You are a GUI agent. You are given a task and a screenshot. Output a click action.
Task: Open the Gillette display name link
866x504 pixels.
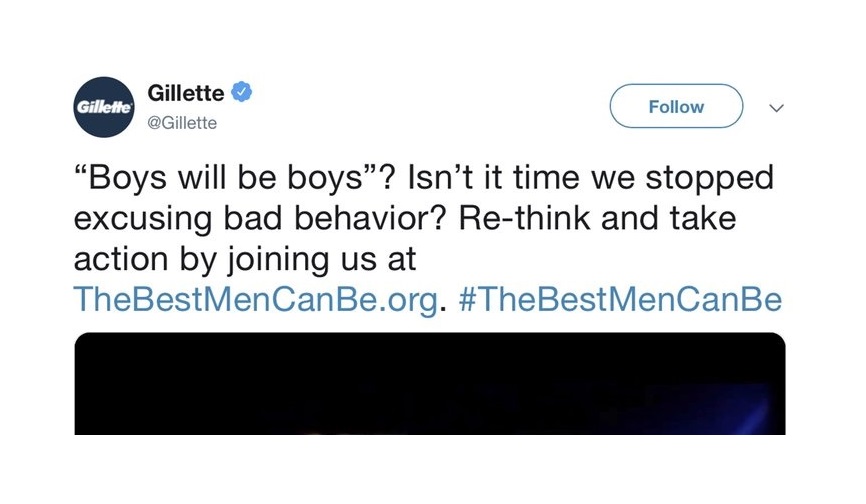185,93
